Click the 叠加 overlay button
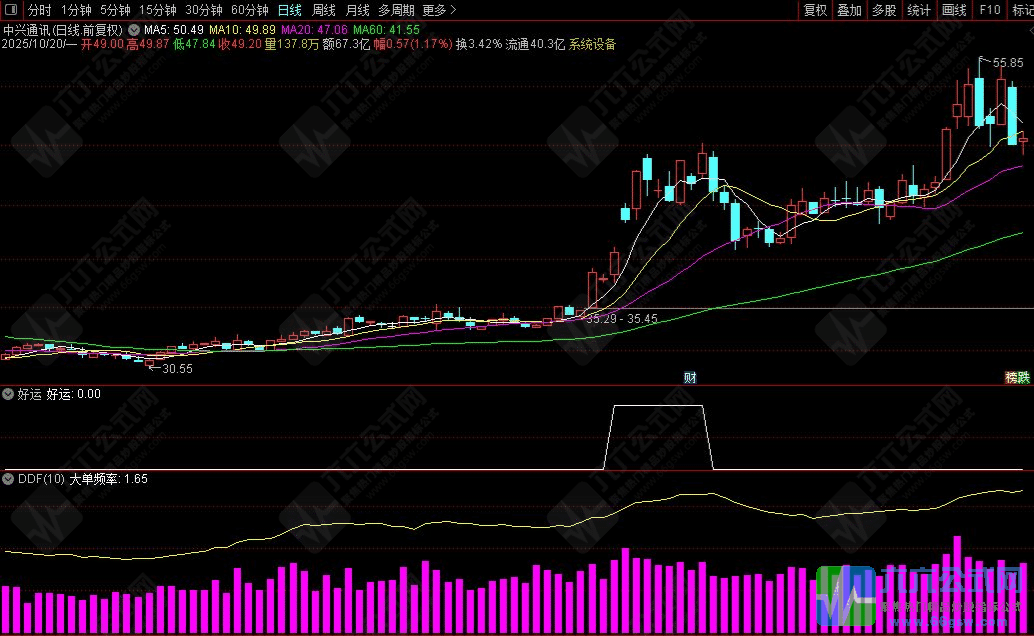Screen dimensions: 1034x636 point(849,10)
